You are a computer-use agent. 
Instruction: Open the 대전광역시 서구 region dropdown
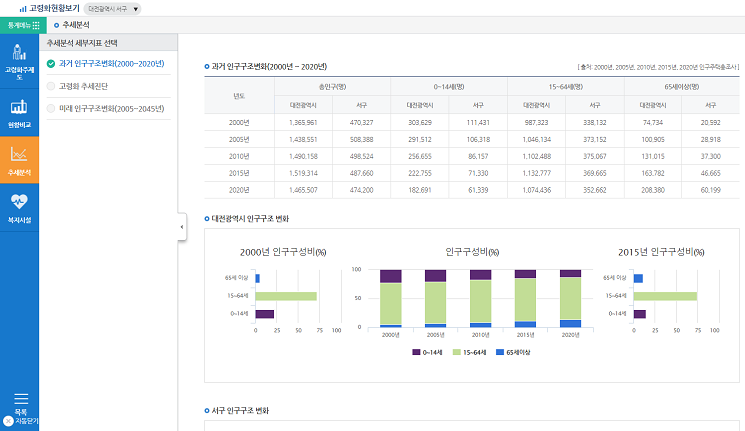(113, 8)
